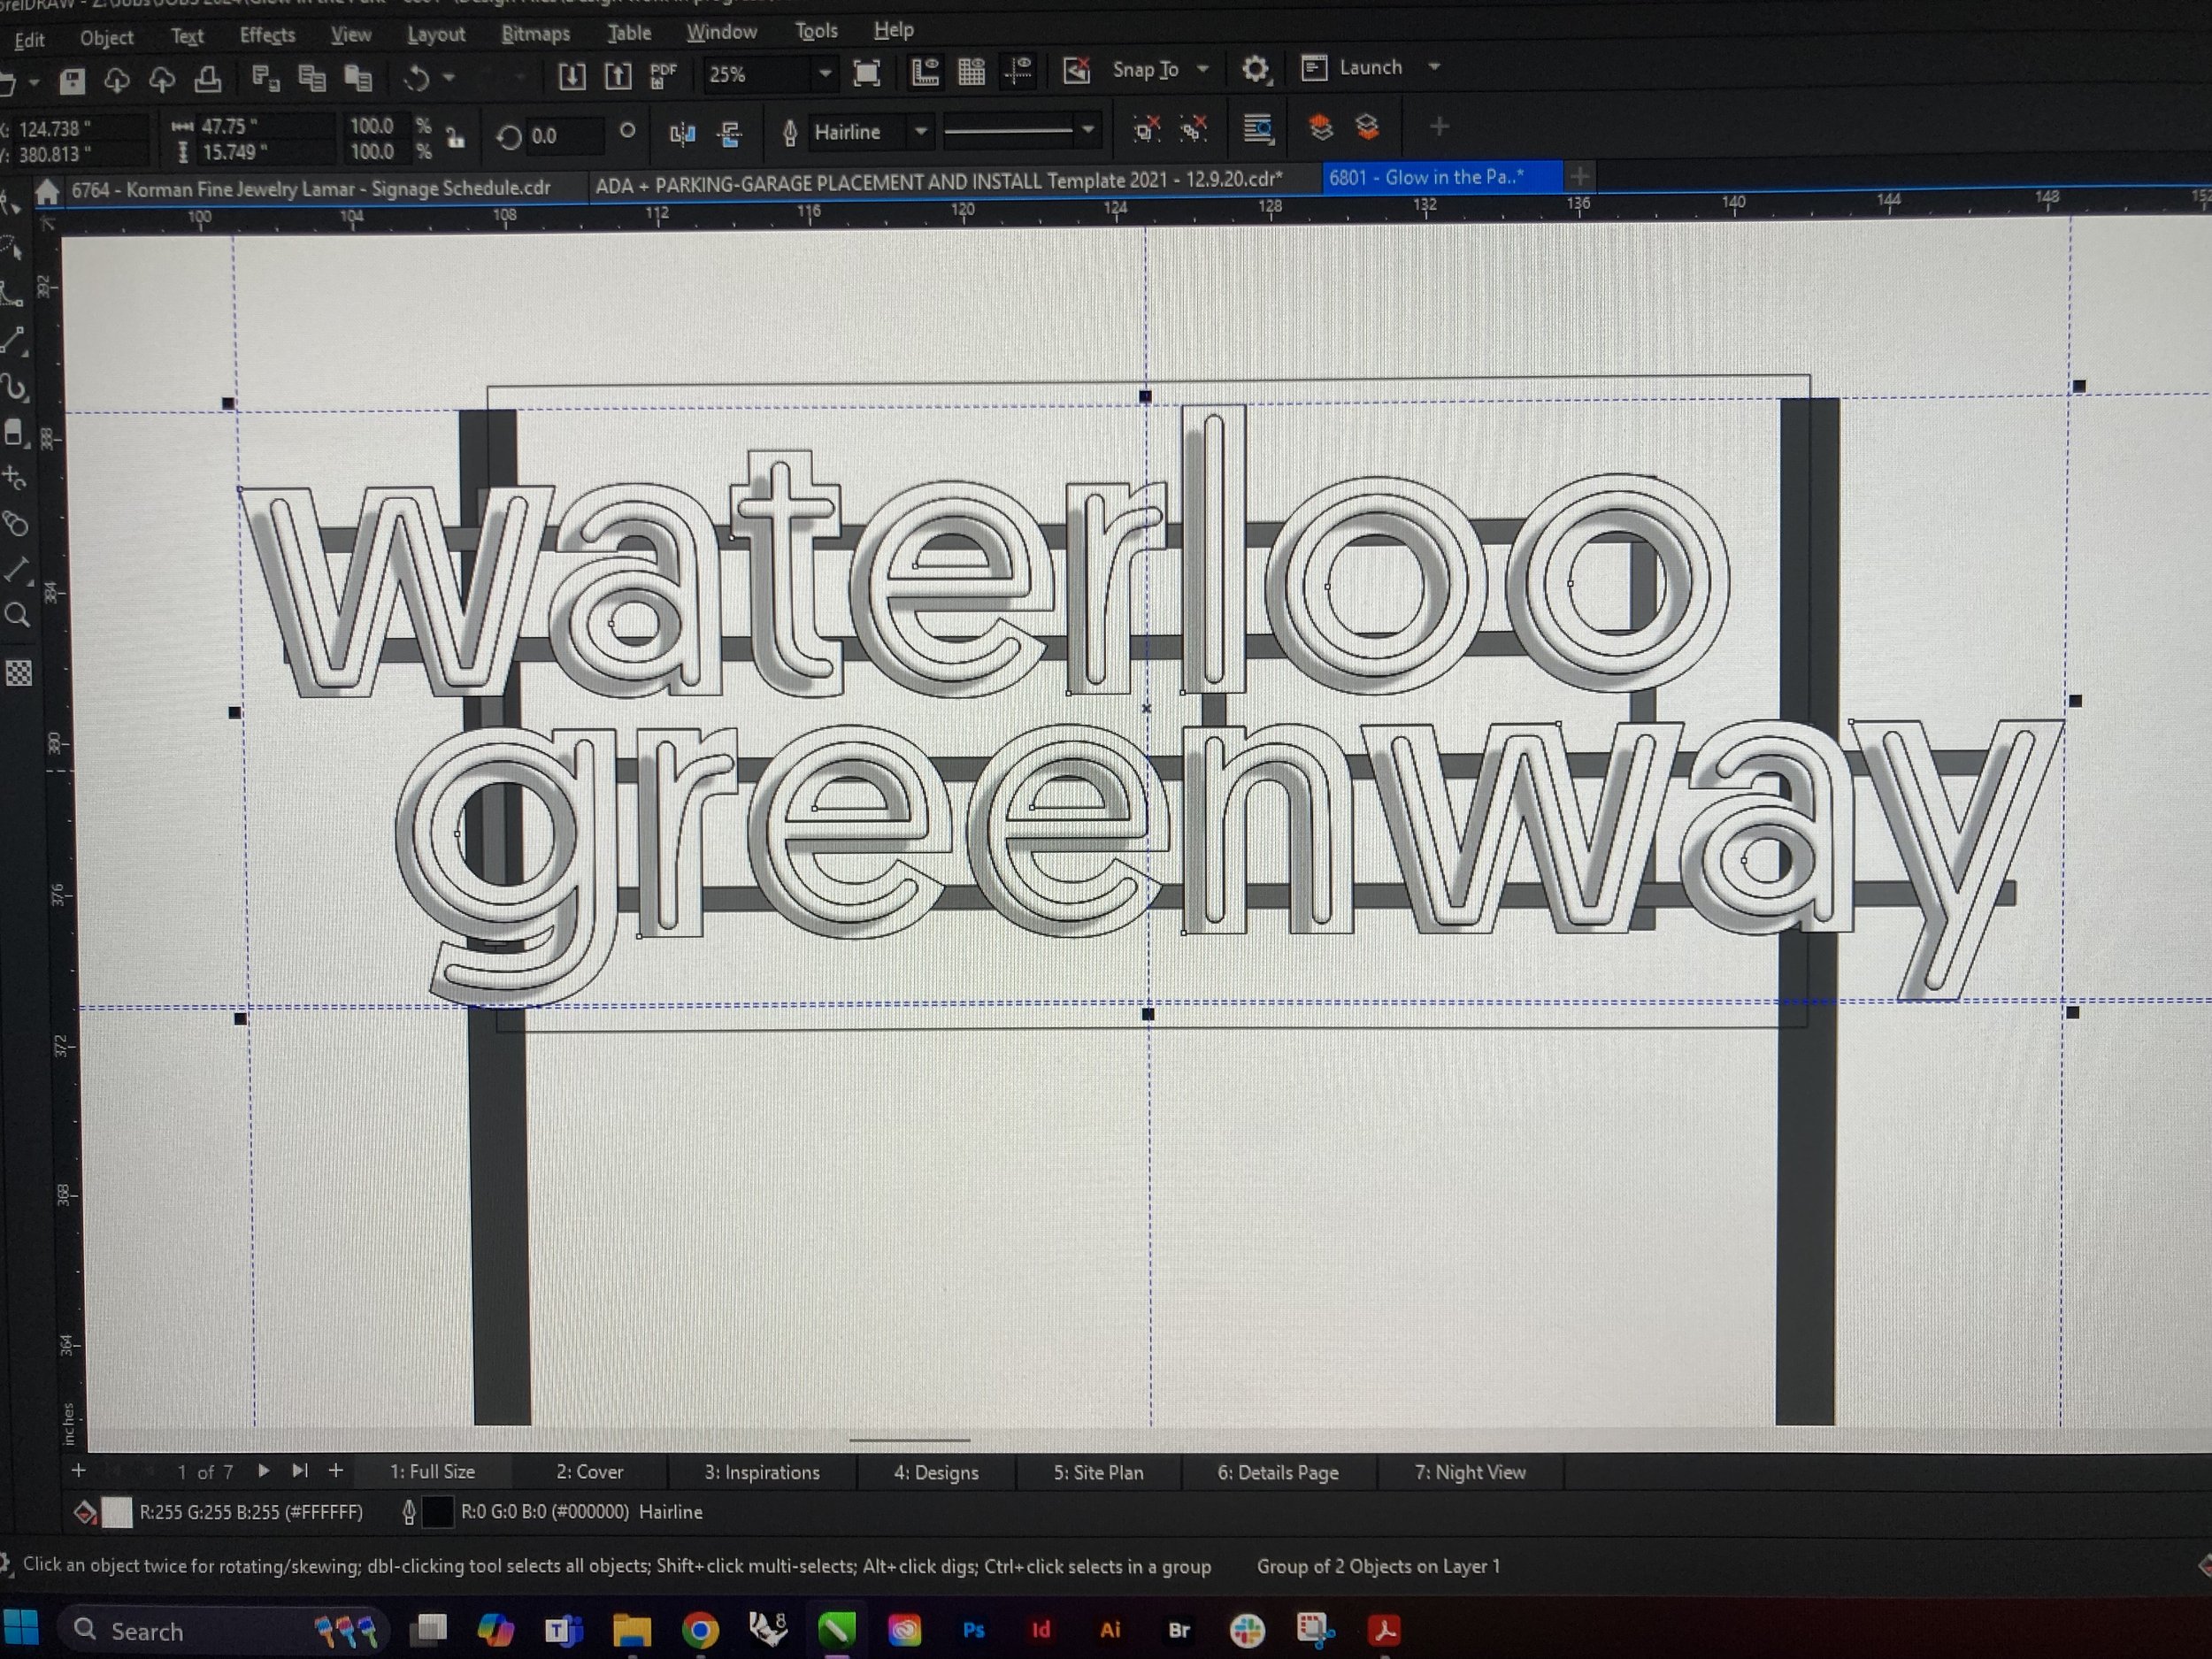This screenshot has width=2212, height=1659.
Task: Jump to last page button
Action: point(299,1470)
